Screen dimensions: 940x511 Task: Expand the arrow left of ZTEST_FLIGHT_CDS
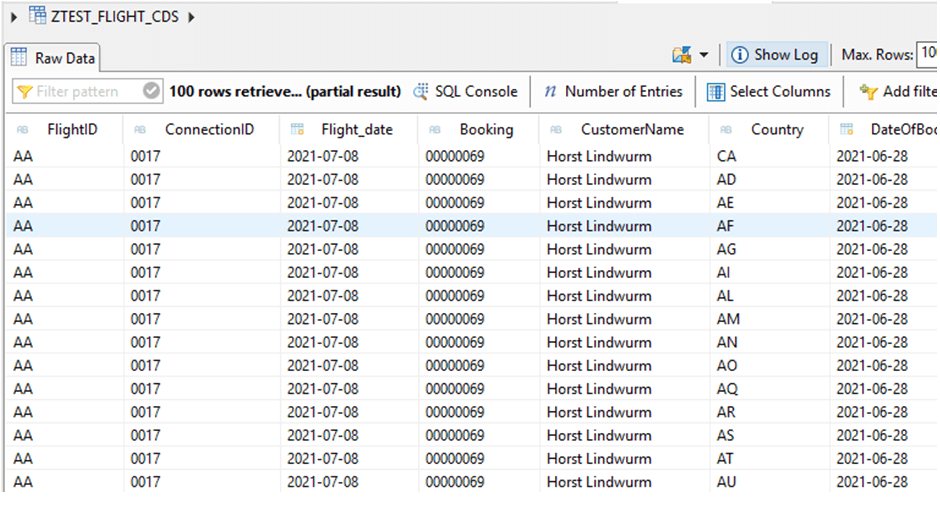point(14,17)
